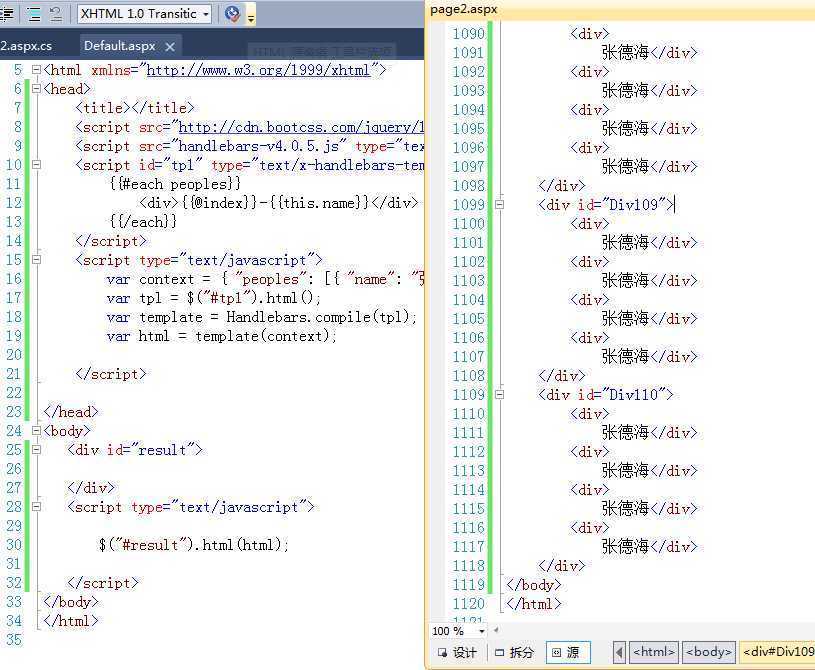
Task: Click the Handlebars.compile(tpl) line
Action: 261,317
